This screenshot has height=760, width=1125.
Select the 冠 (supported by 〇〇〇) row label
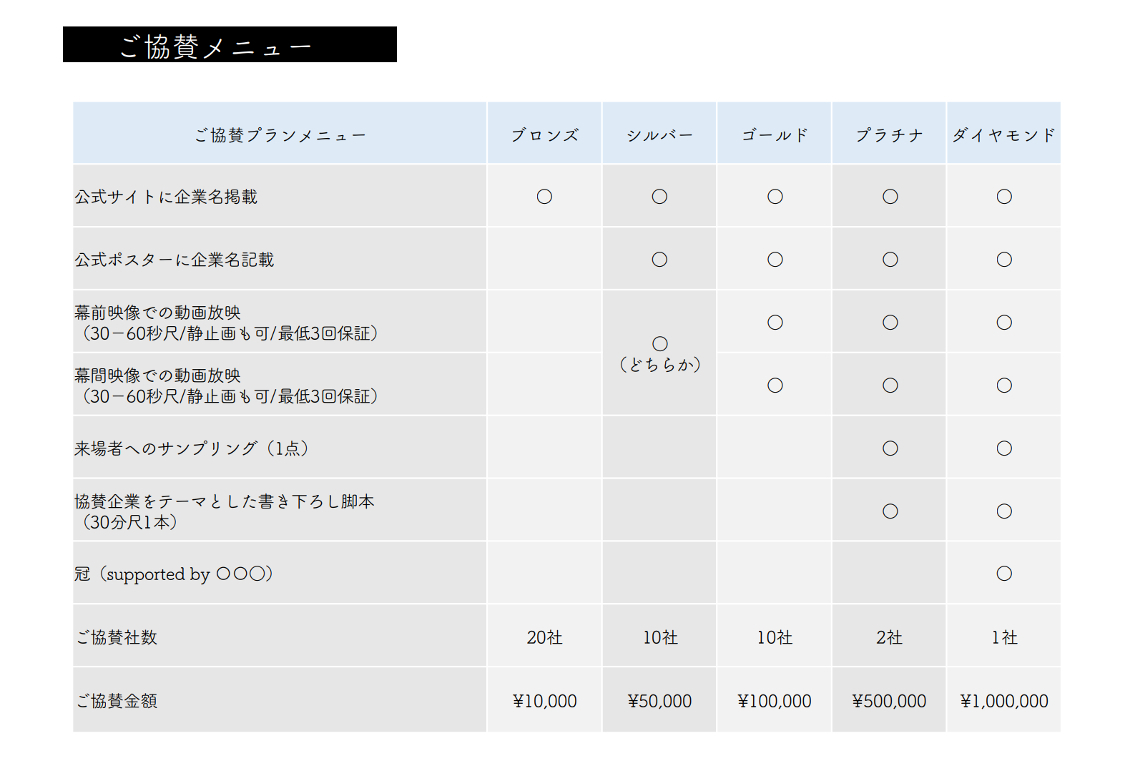click(x=174, y=574)
